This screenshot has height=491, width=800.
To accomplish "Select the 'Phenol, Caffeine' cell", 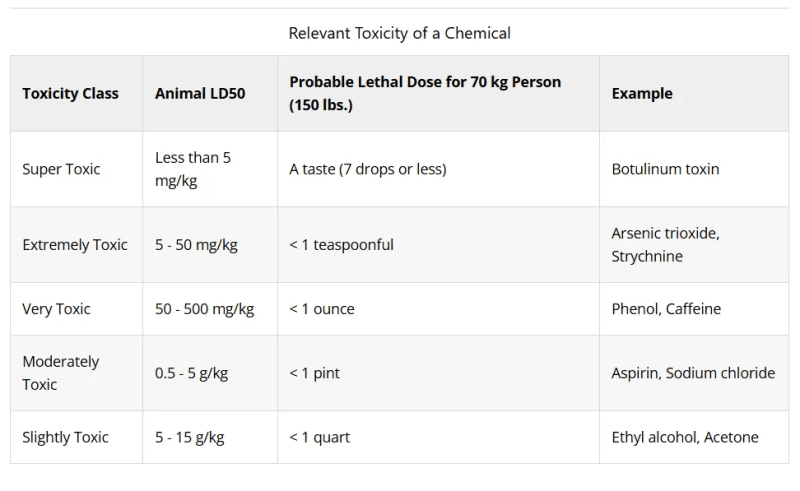I will coord(666,309).
